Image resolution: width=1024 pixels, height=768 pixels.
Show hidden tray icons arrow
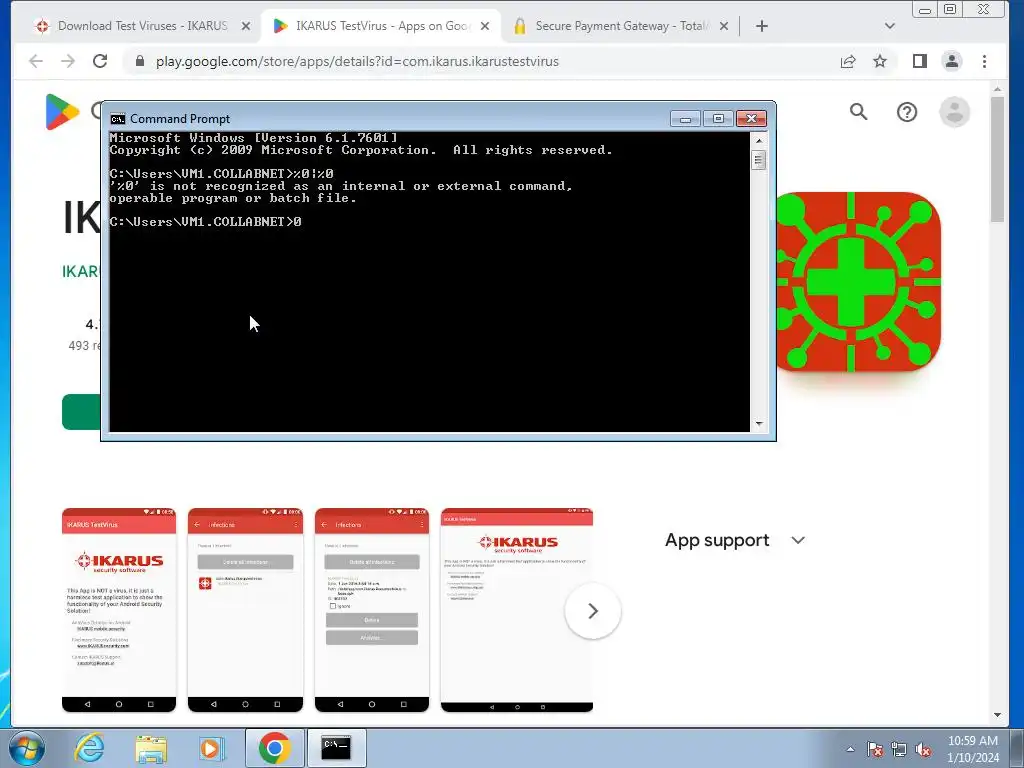pos(850,750)
